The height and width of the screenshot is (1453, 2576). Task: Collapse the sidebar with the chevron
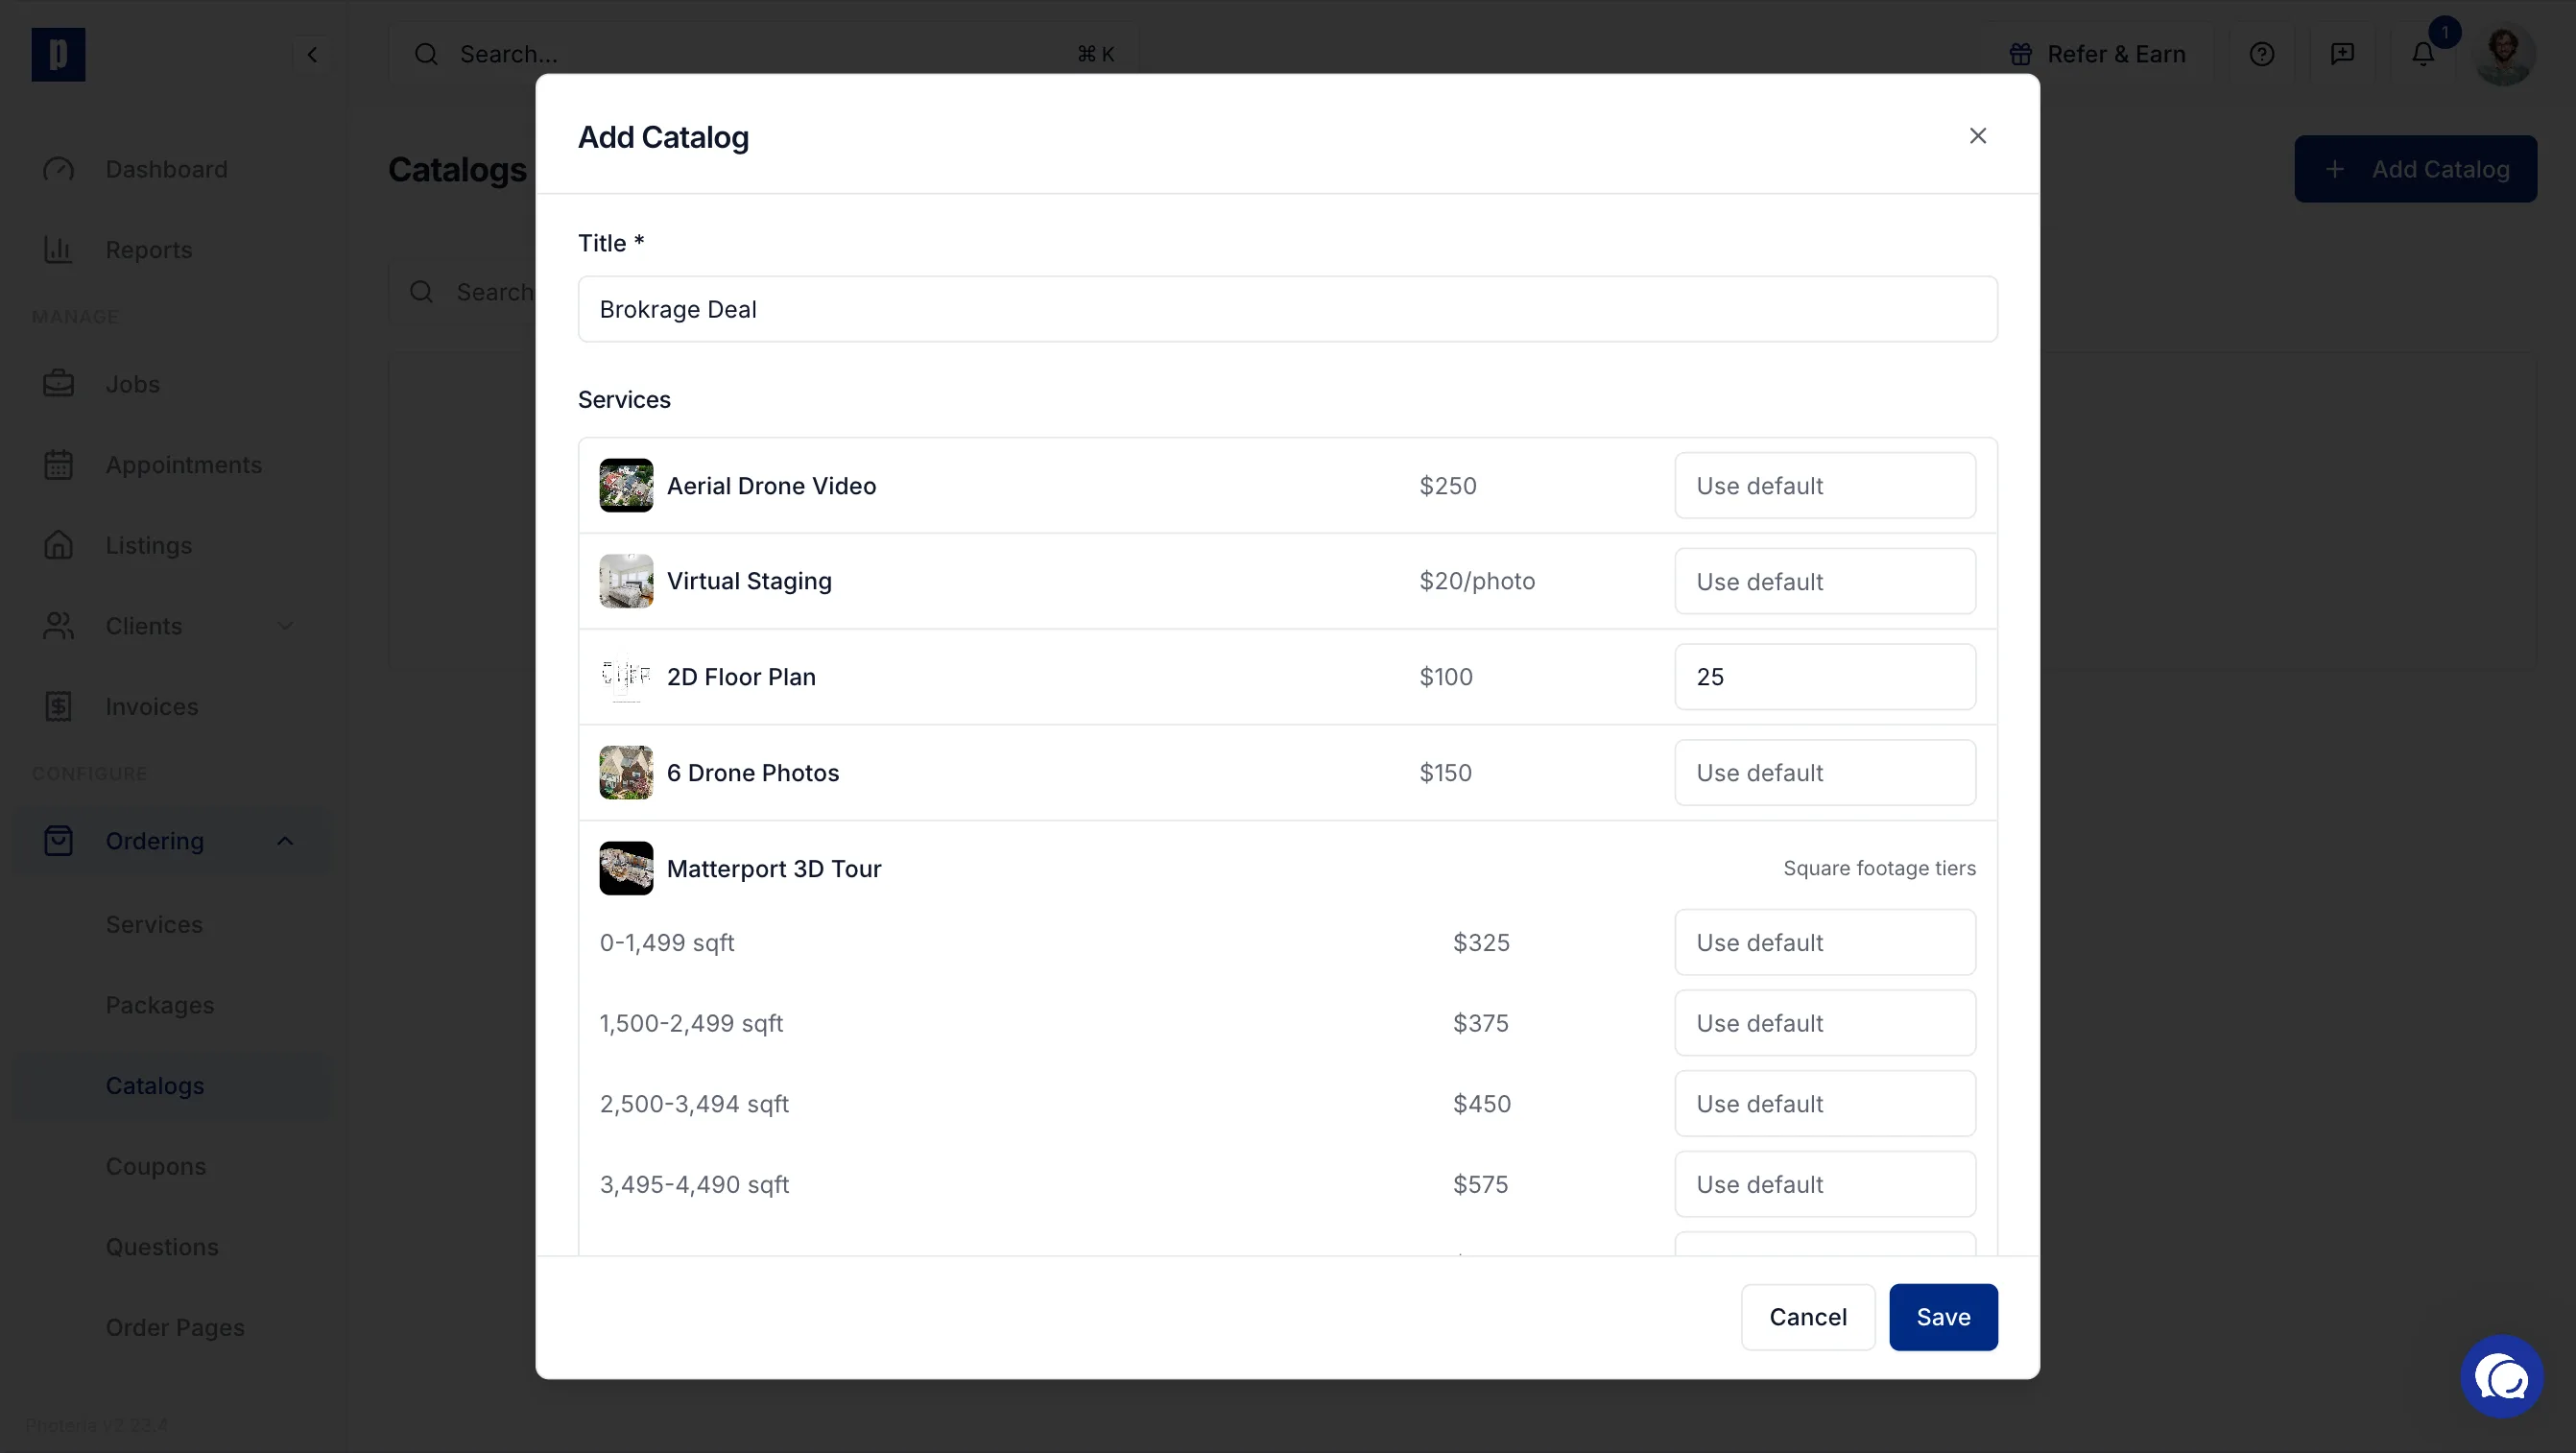click(312, 54)
